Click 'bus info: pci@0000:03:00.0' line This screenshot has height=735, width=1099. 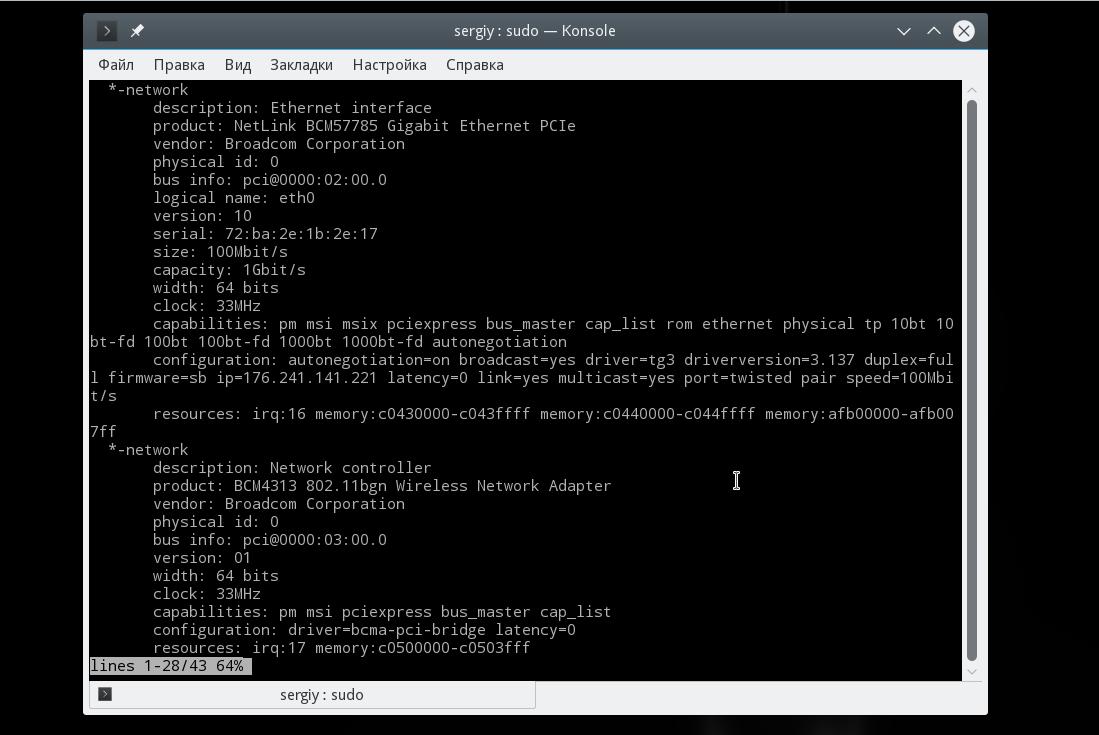(x=270, y=540)
